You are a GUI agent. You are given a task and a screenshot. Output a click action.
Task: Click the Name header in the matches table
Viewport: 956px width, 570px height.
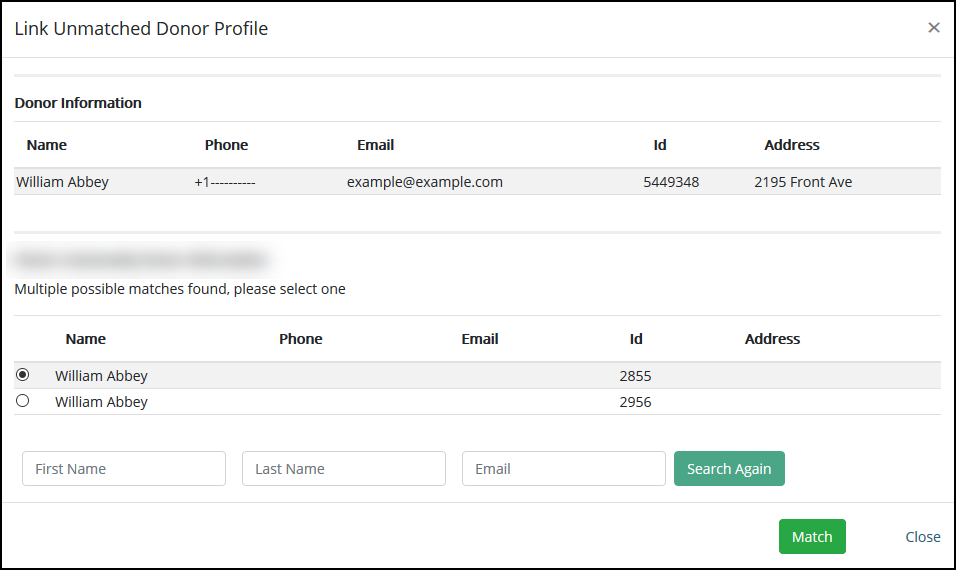86,339
